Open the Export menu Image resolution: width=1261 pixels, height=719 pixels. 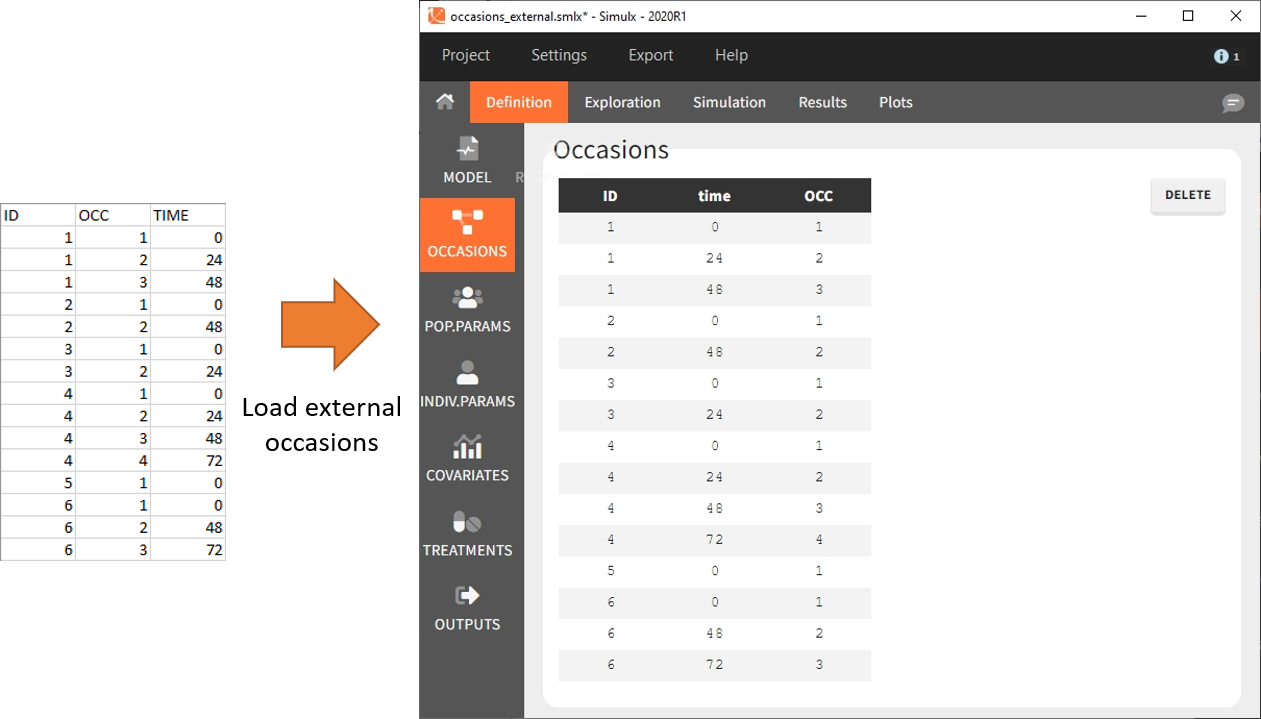[651, 55]
